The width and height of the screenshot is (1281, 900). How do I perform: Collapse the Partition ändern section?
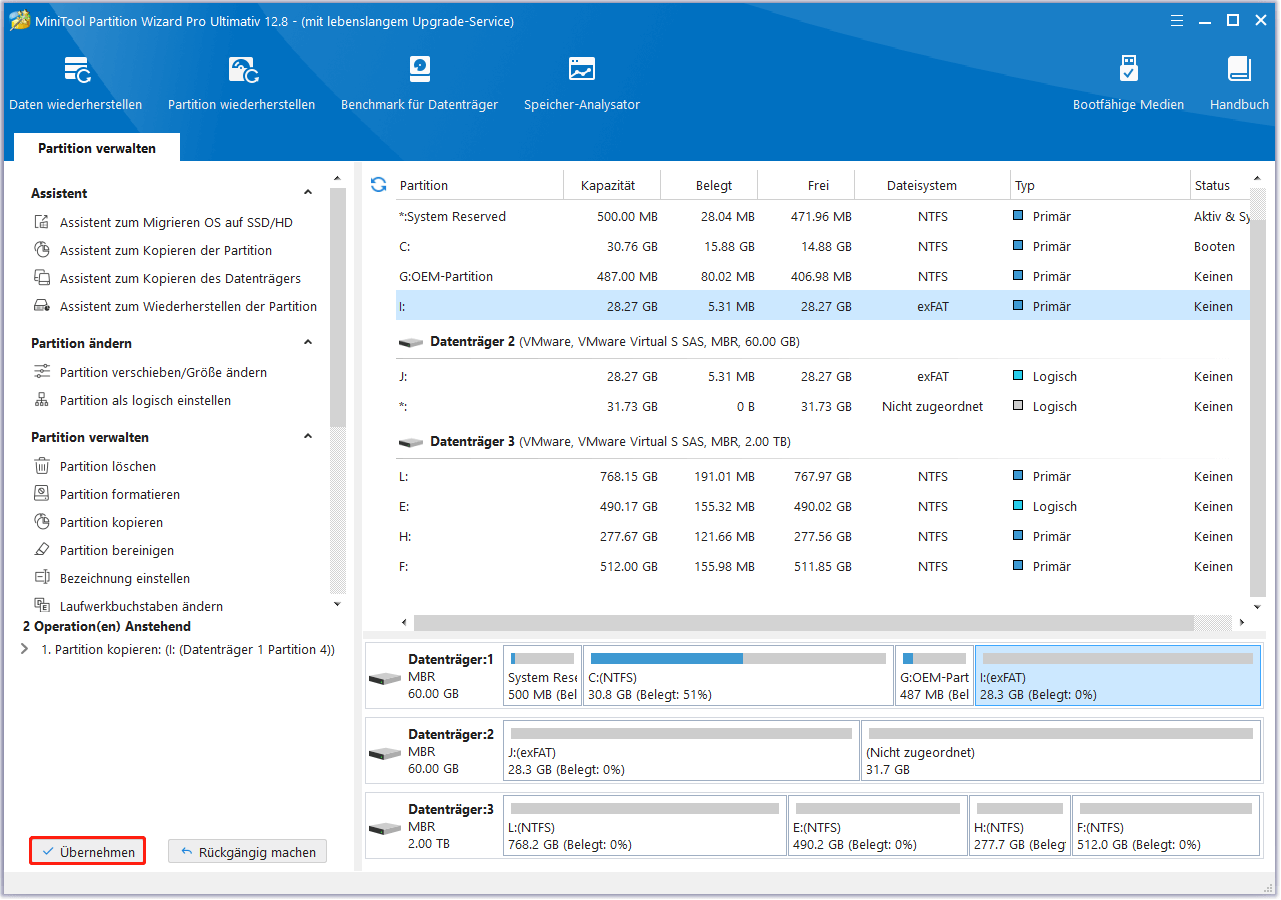308,343
